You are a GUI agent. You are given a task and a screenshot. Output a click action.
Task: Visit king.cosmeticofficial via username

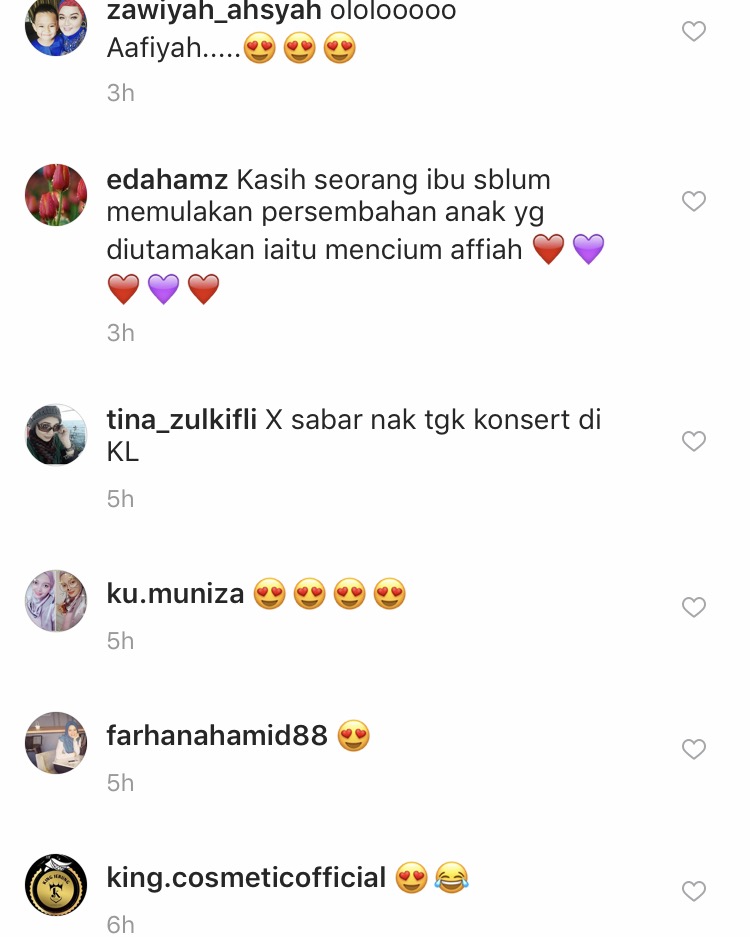(x=246, y=878)
